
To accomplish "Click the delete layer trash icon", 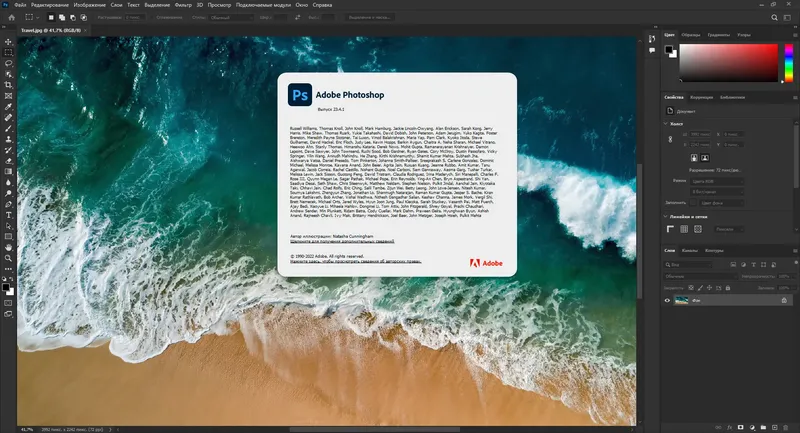I will [x=786, y=427].
